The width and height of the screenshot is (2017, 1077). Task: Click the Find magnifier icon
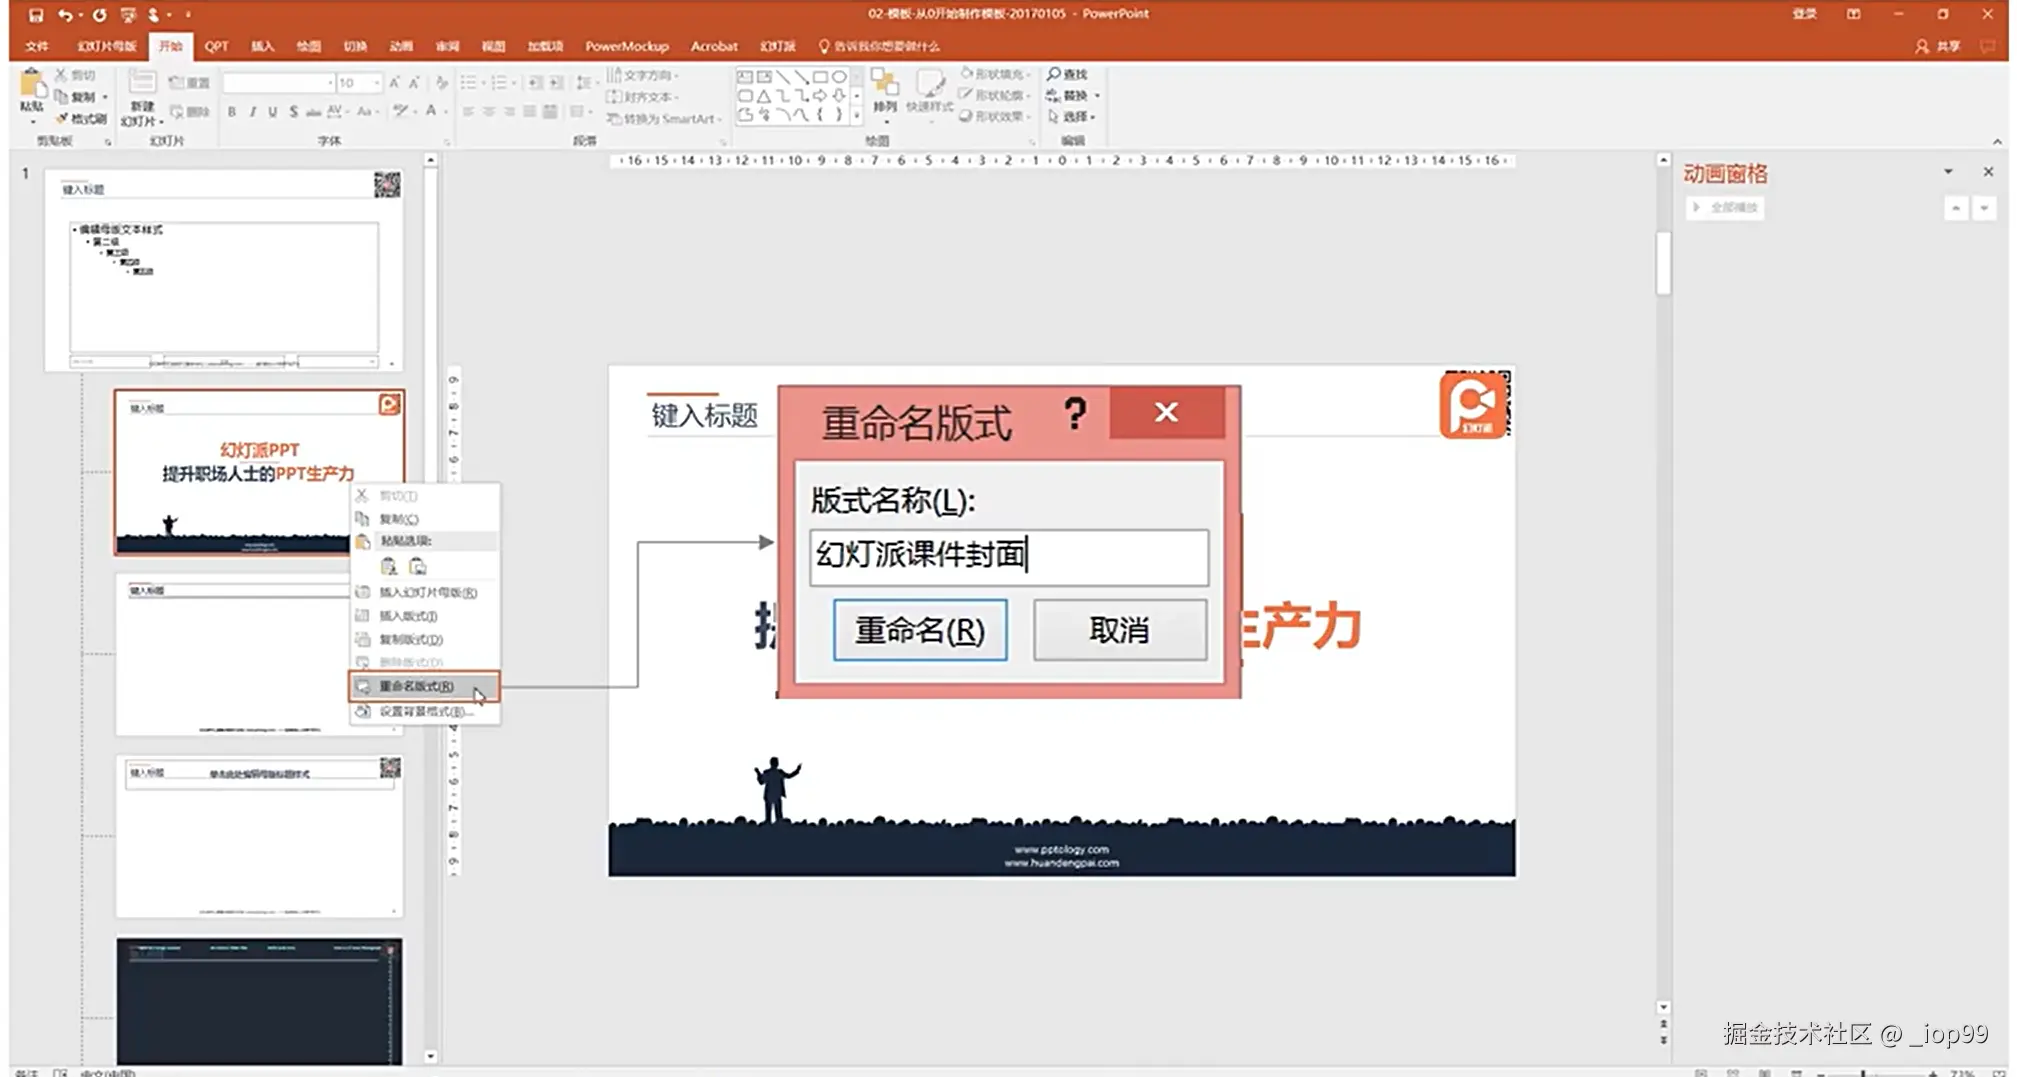tap(1054, 74)
